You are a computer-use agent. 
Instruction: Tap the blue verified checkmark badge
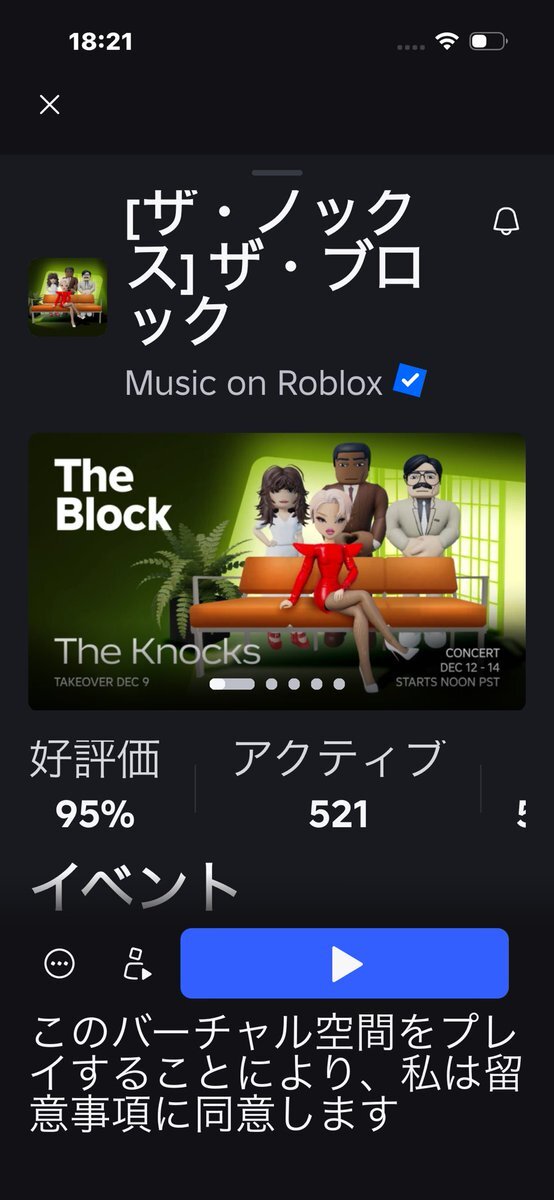click(410, 381)
